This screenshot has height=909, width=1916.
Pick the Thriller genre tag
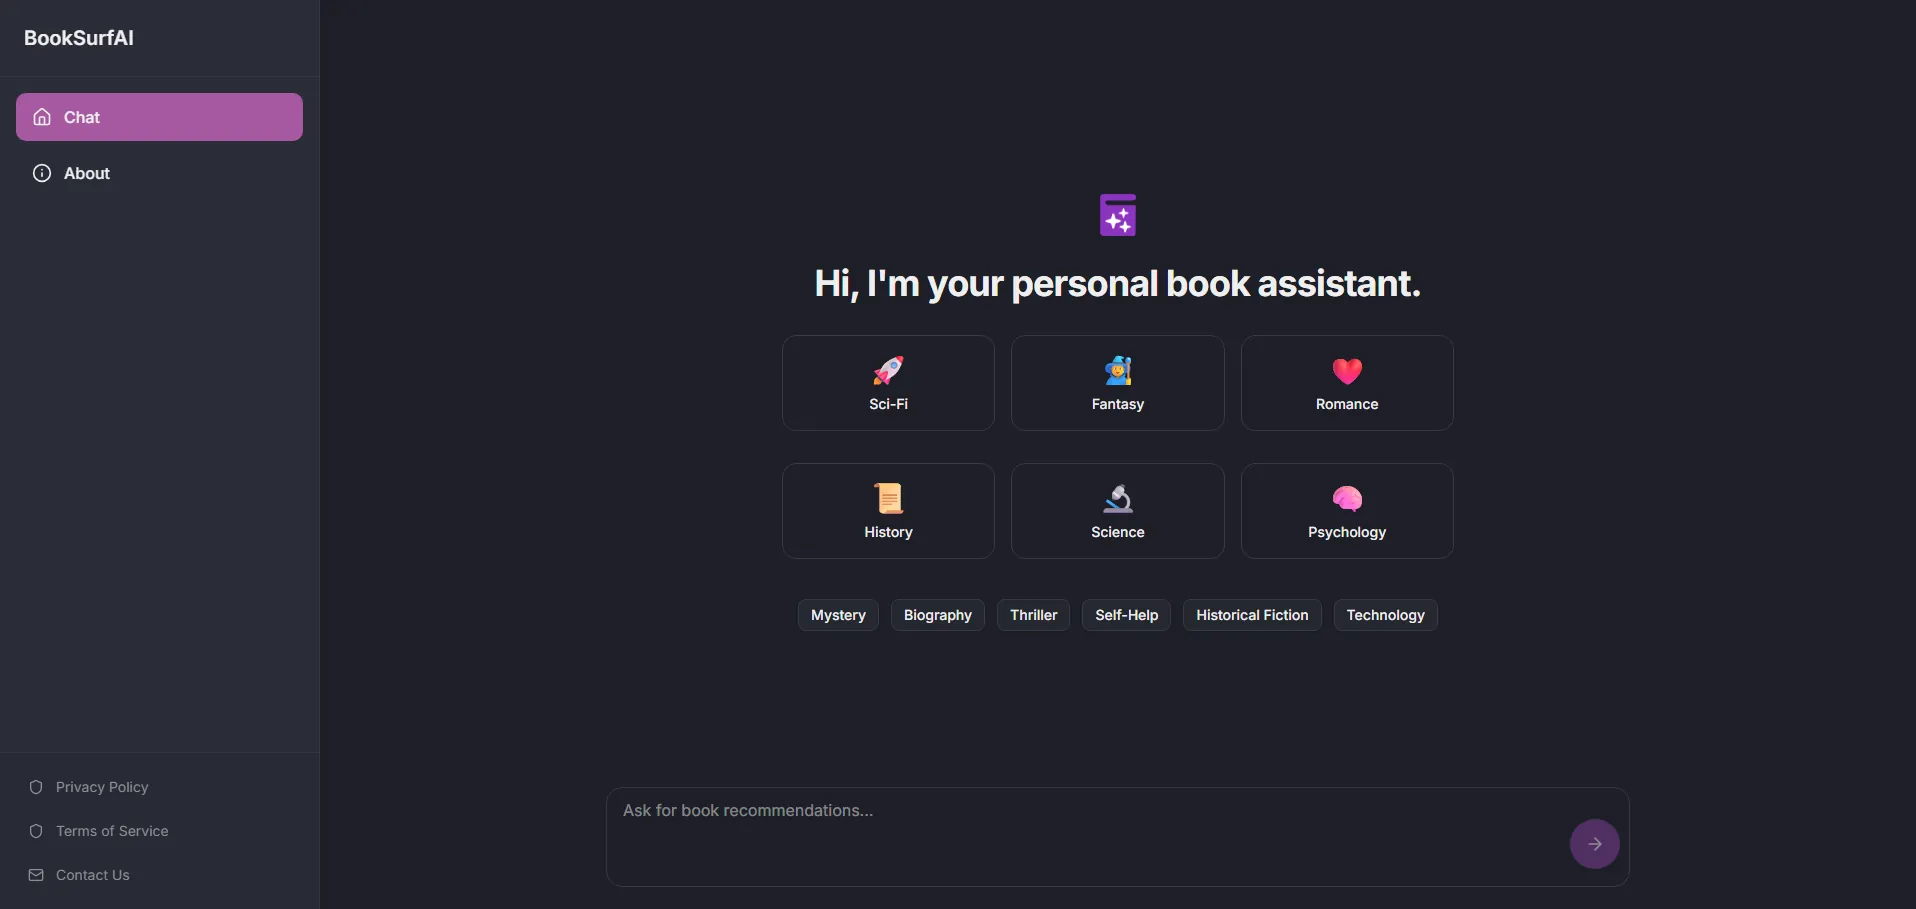1033,615
